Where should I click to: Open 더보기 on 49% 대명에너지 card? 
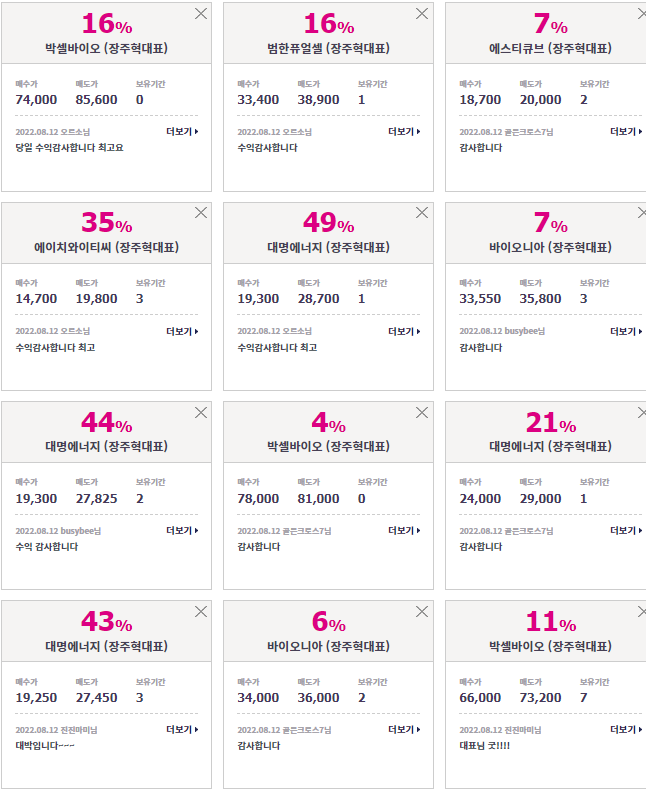point(404,331)
